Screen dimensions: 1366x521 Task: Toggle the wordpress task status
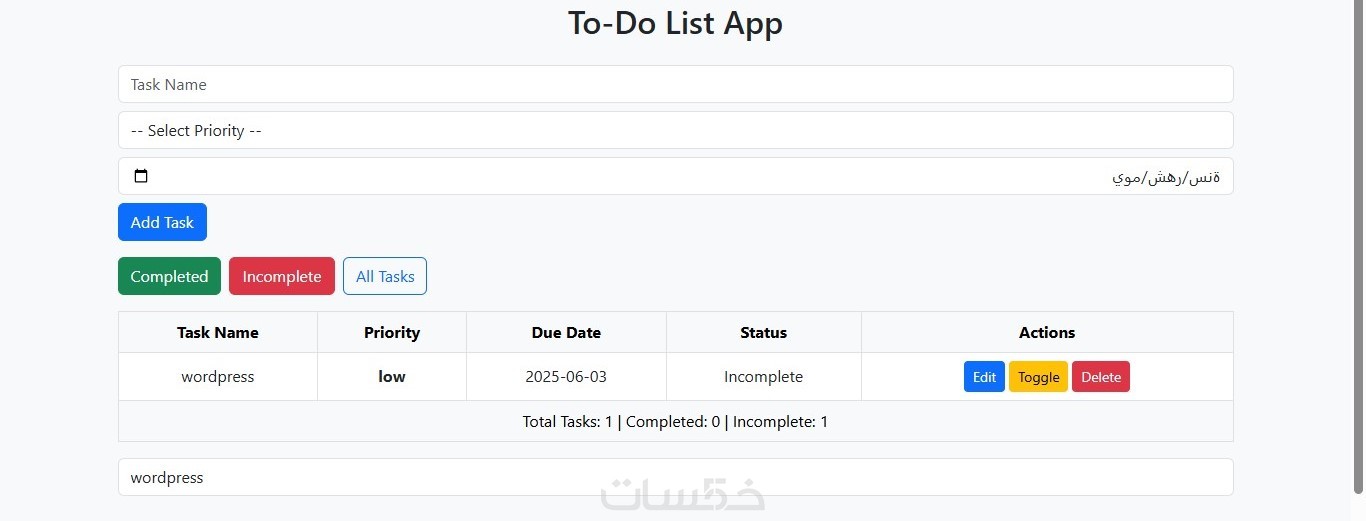[1038, 377]
